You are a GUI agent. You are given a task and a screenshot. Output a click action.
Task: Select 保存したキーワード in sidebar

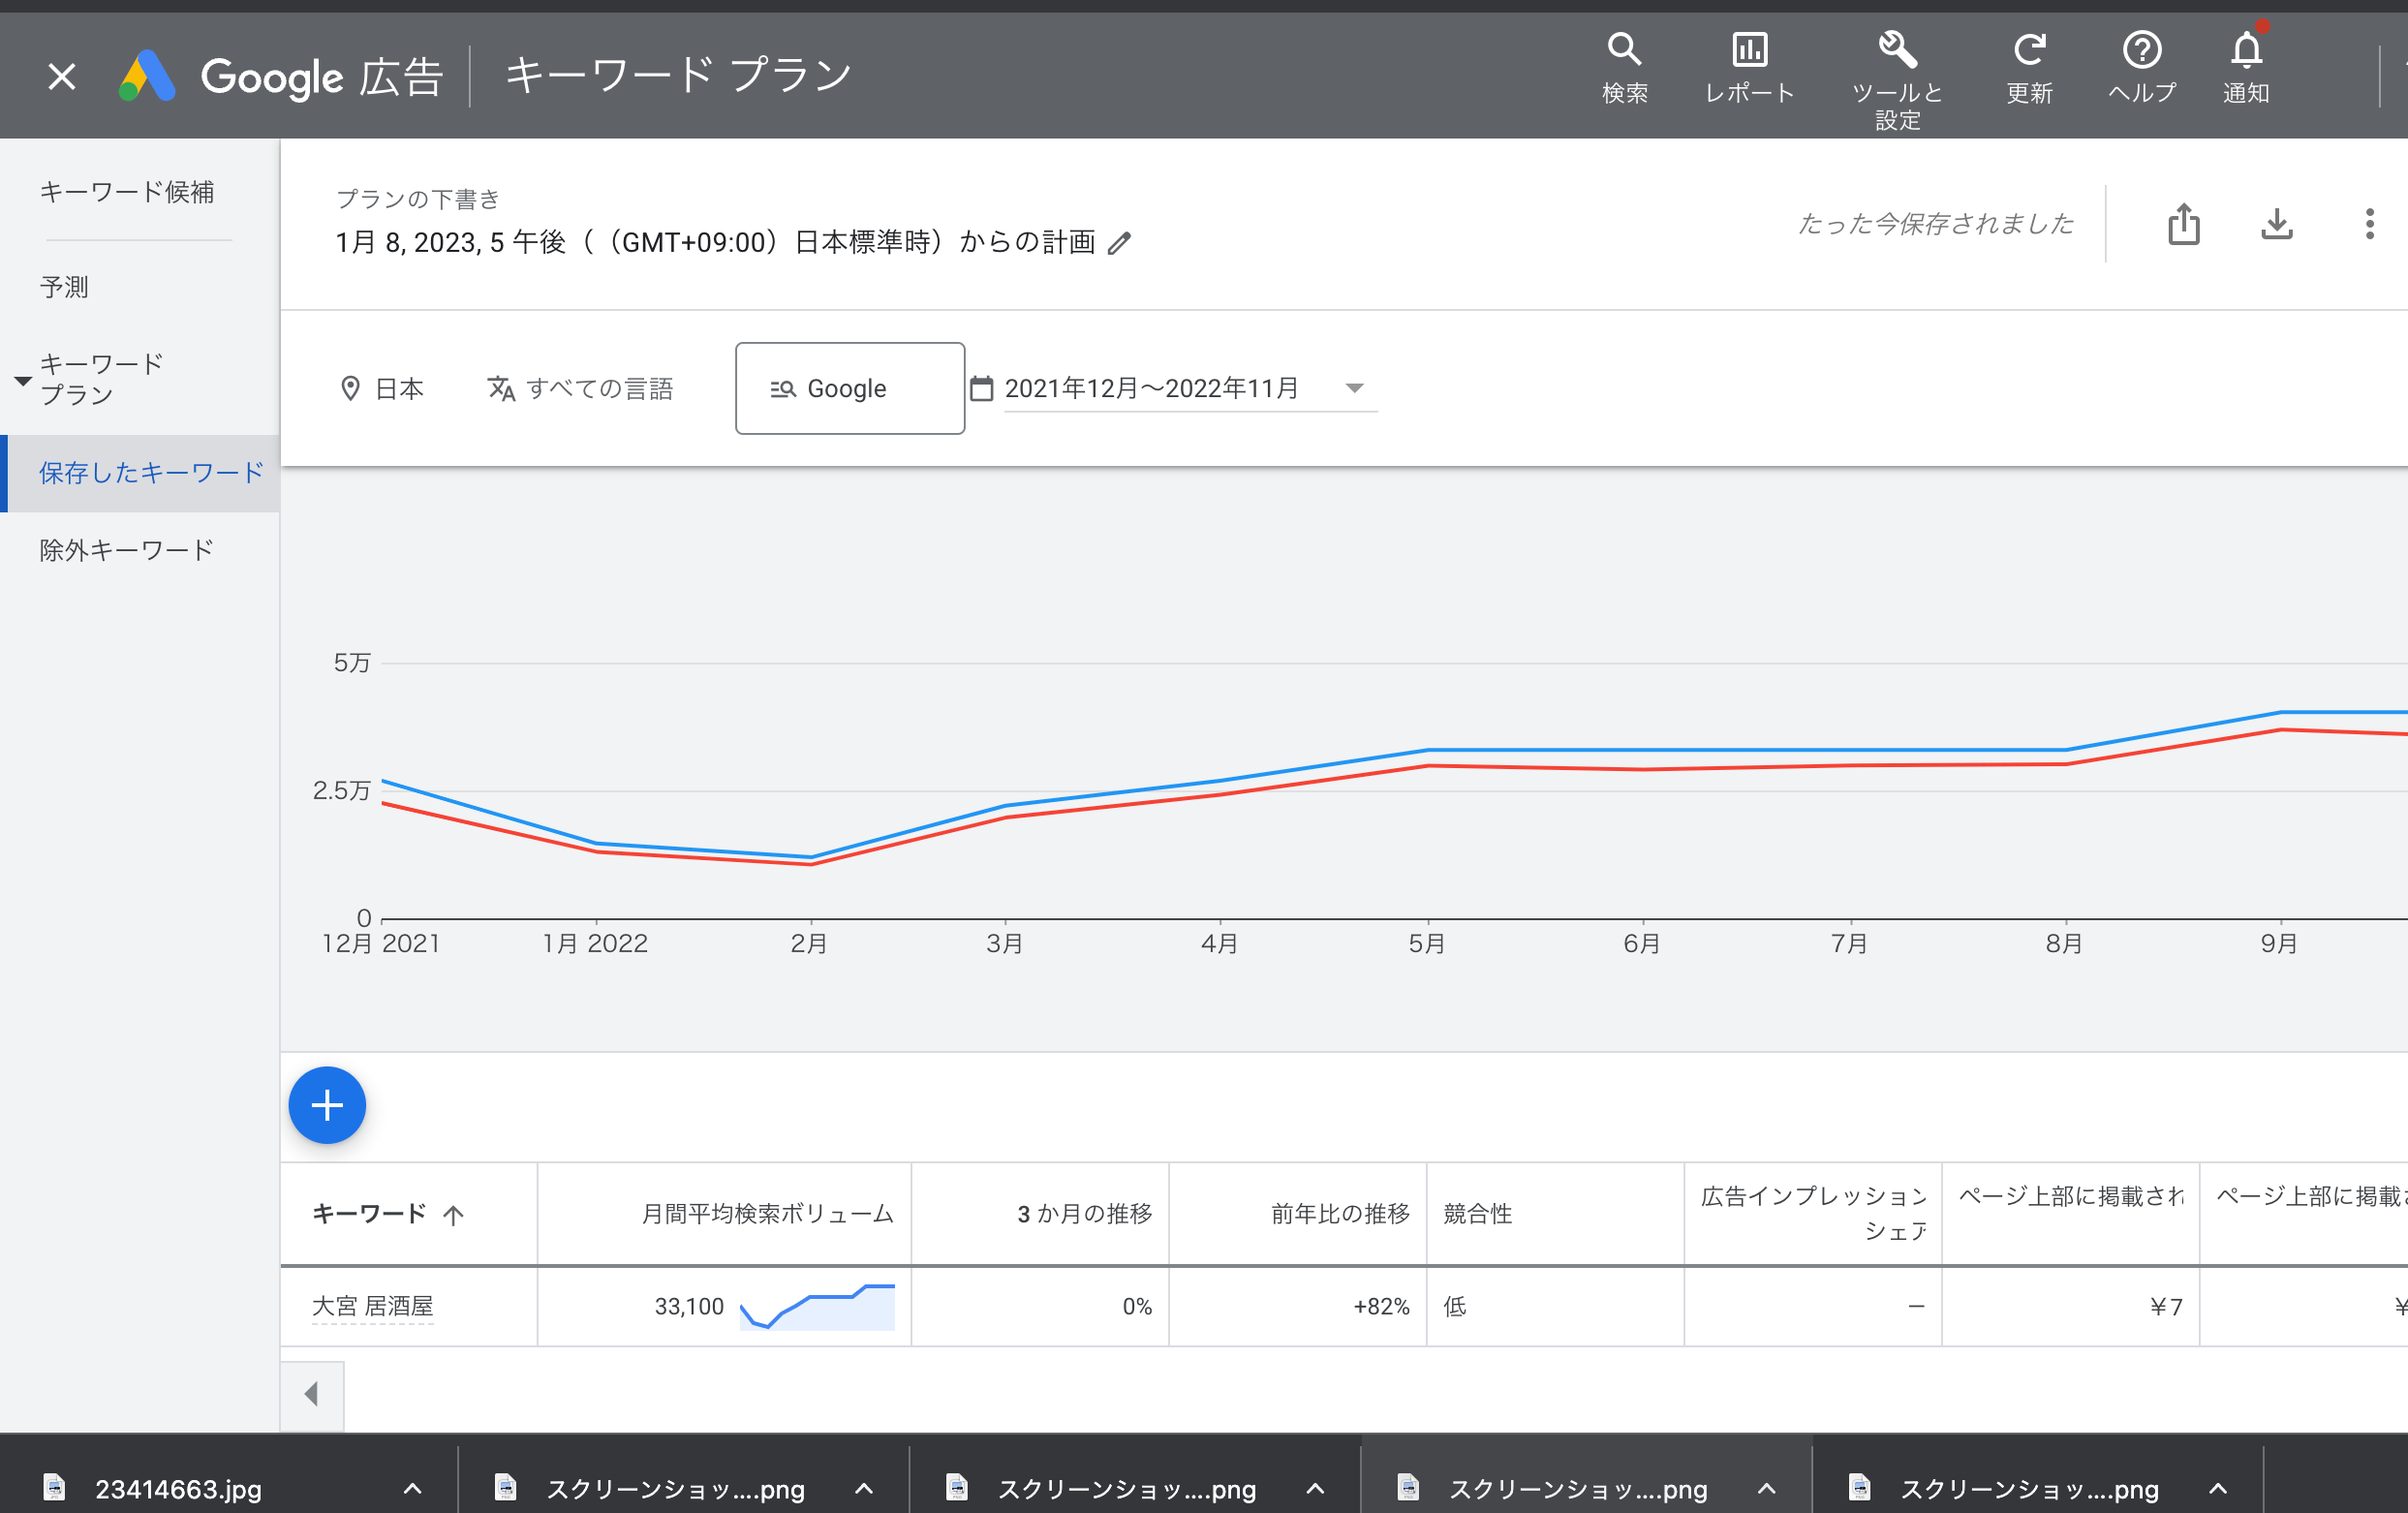pyautogui.click(x=150, y=473)
